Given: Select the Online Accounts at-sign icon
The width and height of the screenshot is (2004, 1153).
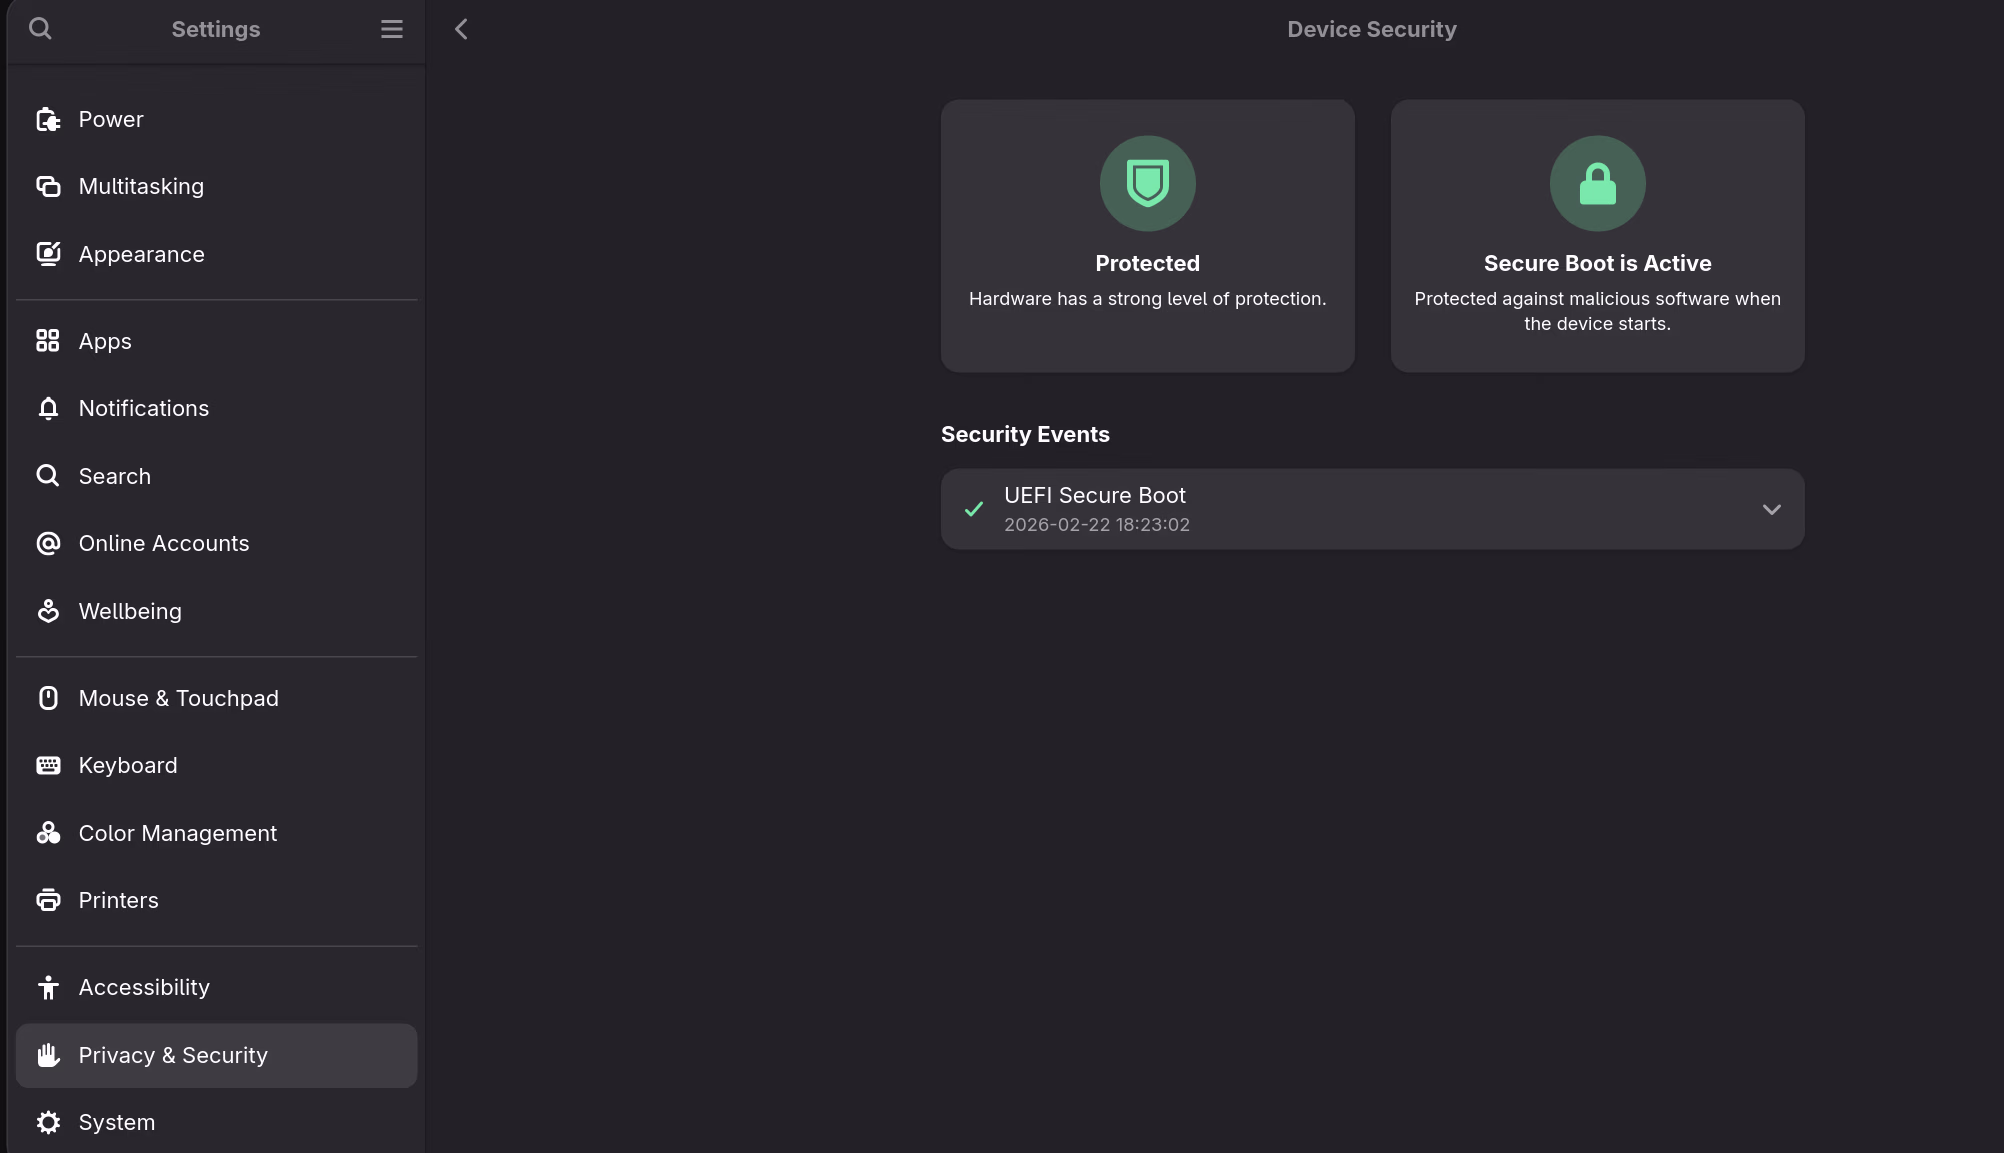Looking at the screenshot, I should 48,543.
